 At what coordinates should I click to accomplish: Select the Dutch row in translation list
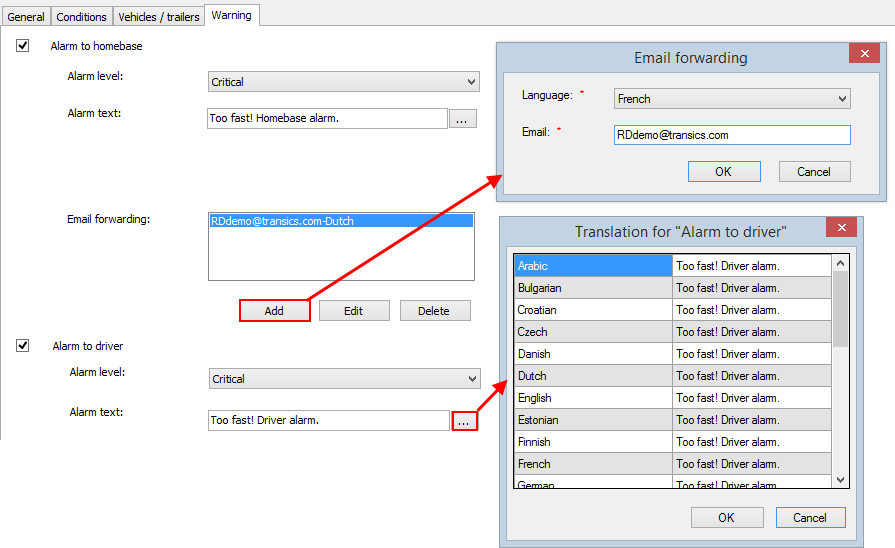[592, 376]
